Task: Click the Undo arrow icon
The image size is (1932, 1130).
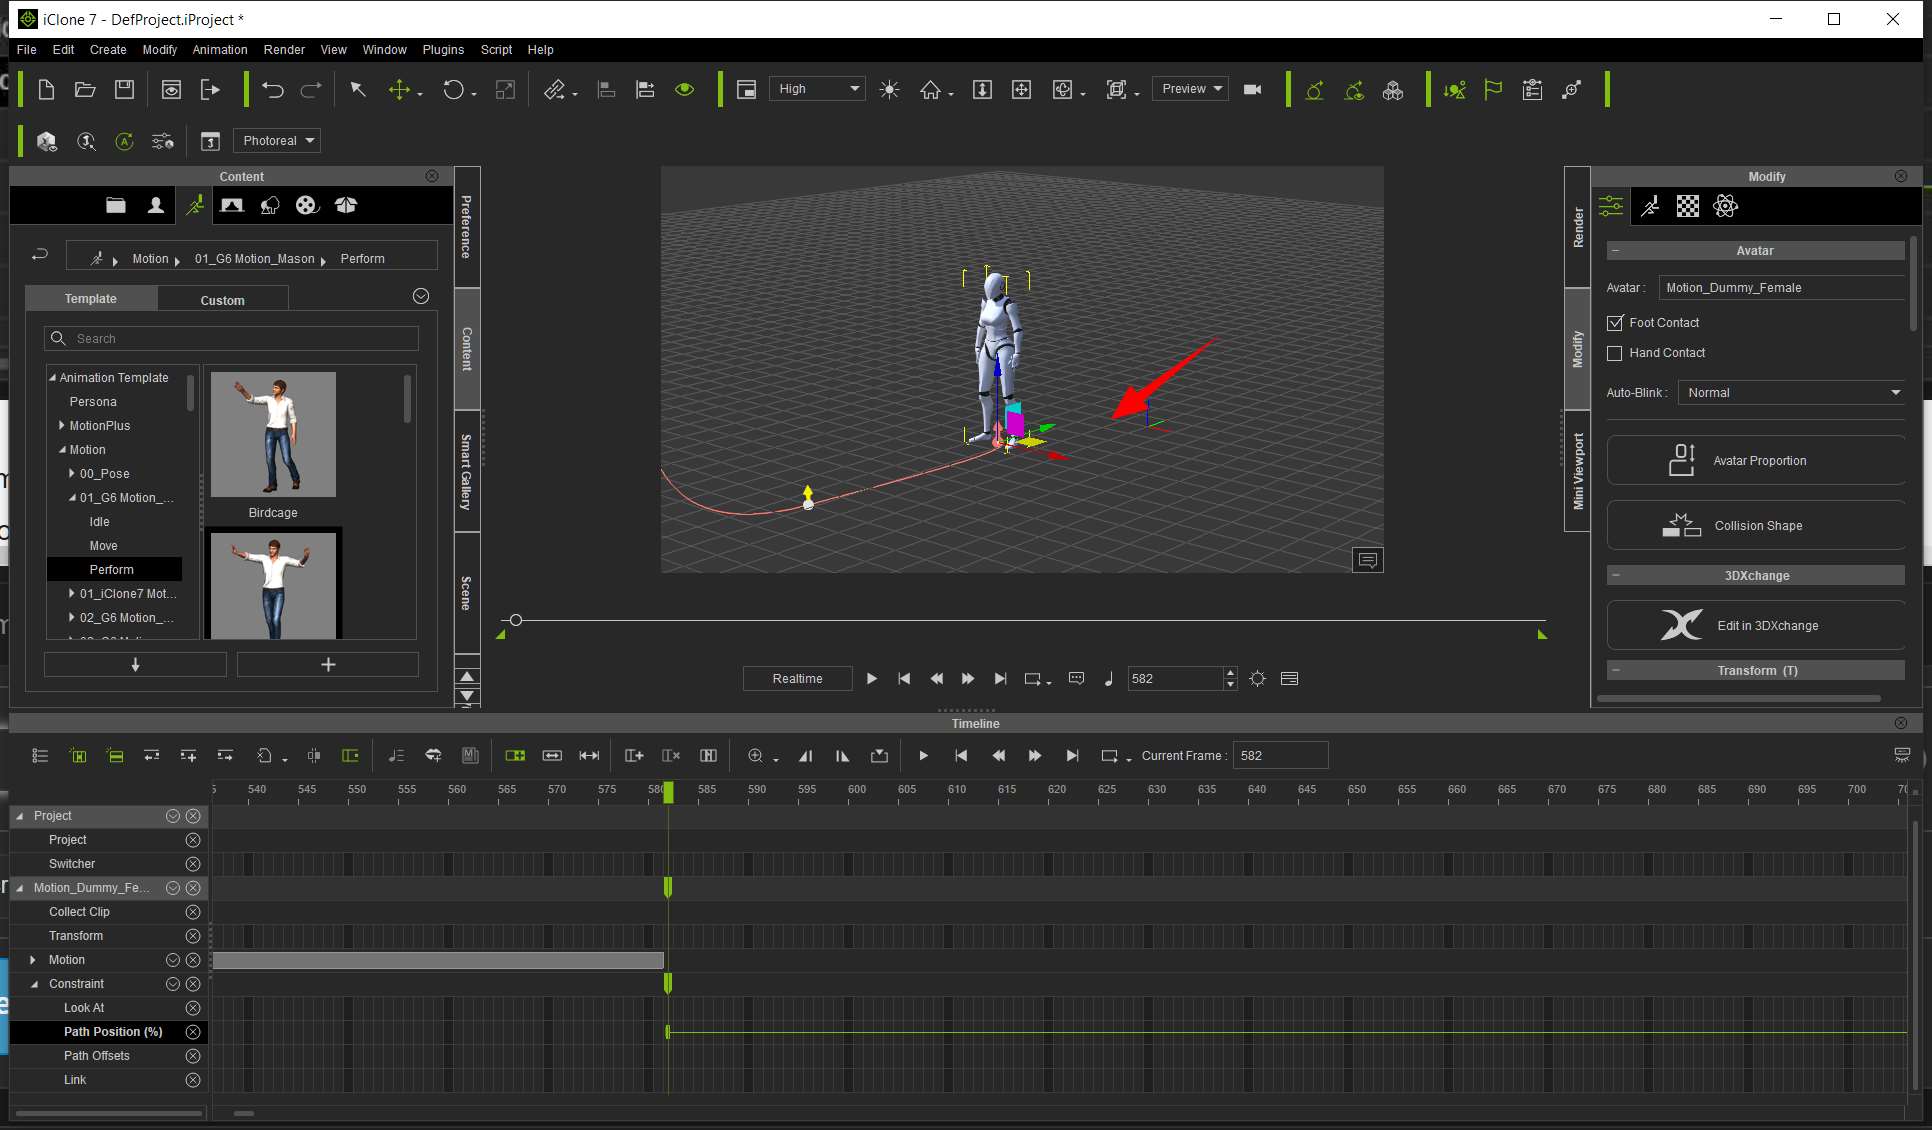Action: pyautogui.click(x=272, y=90)
